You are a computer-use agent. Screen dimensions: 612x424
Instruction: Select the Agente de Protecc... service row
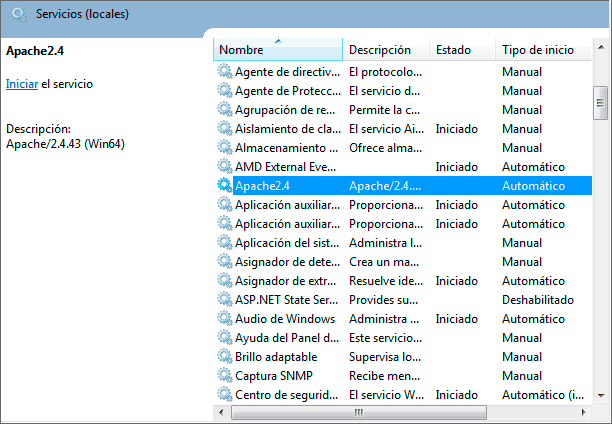pos(402,91)
